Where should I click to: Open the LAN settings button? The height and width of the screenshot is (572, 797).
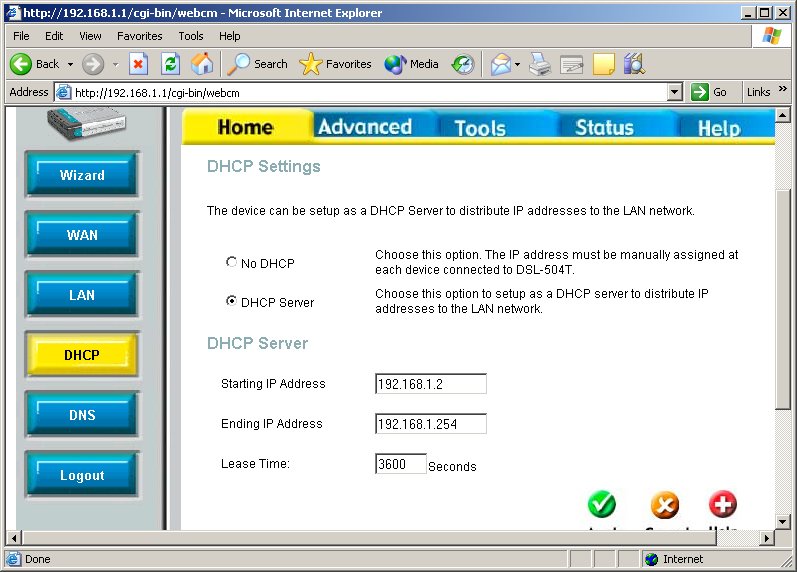click(82, 294)
